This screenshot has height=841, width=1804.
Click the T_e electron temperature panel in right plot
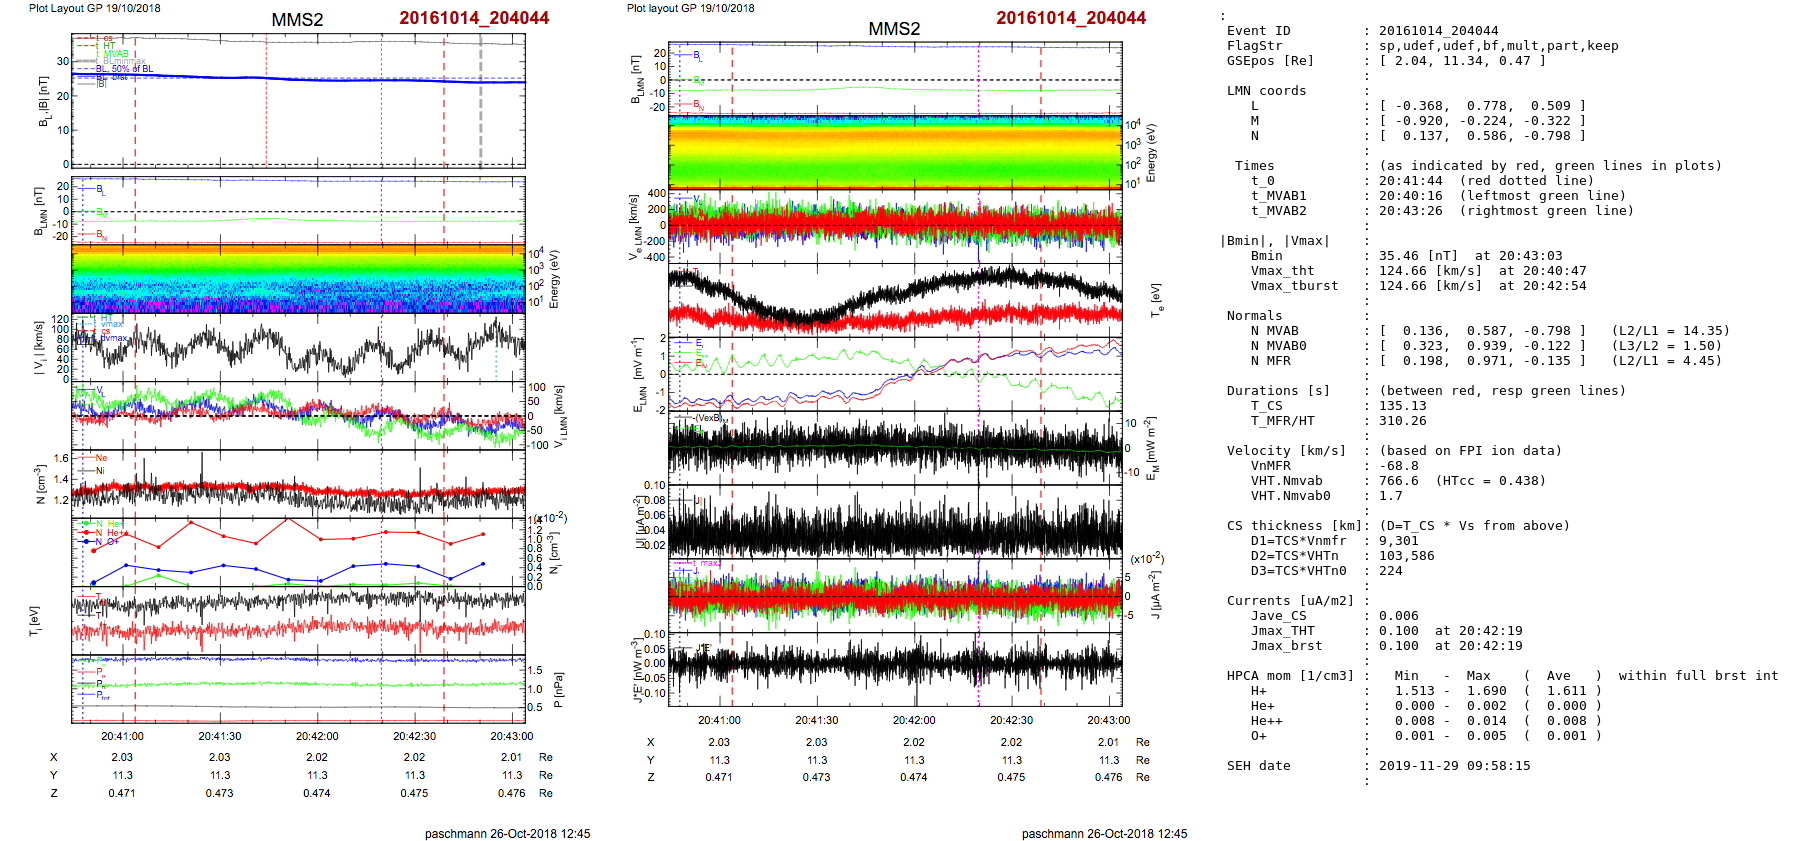point(895,298)
